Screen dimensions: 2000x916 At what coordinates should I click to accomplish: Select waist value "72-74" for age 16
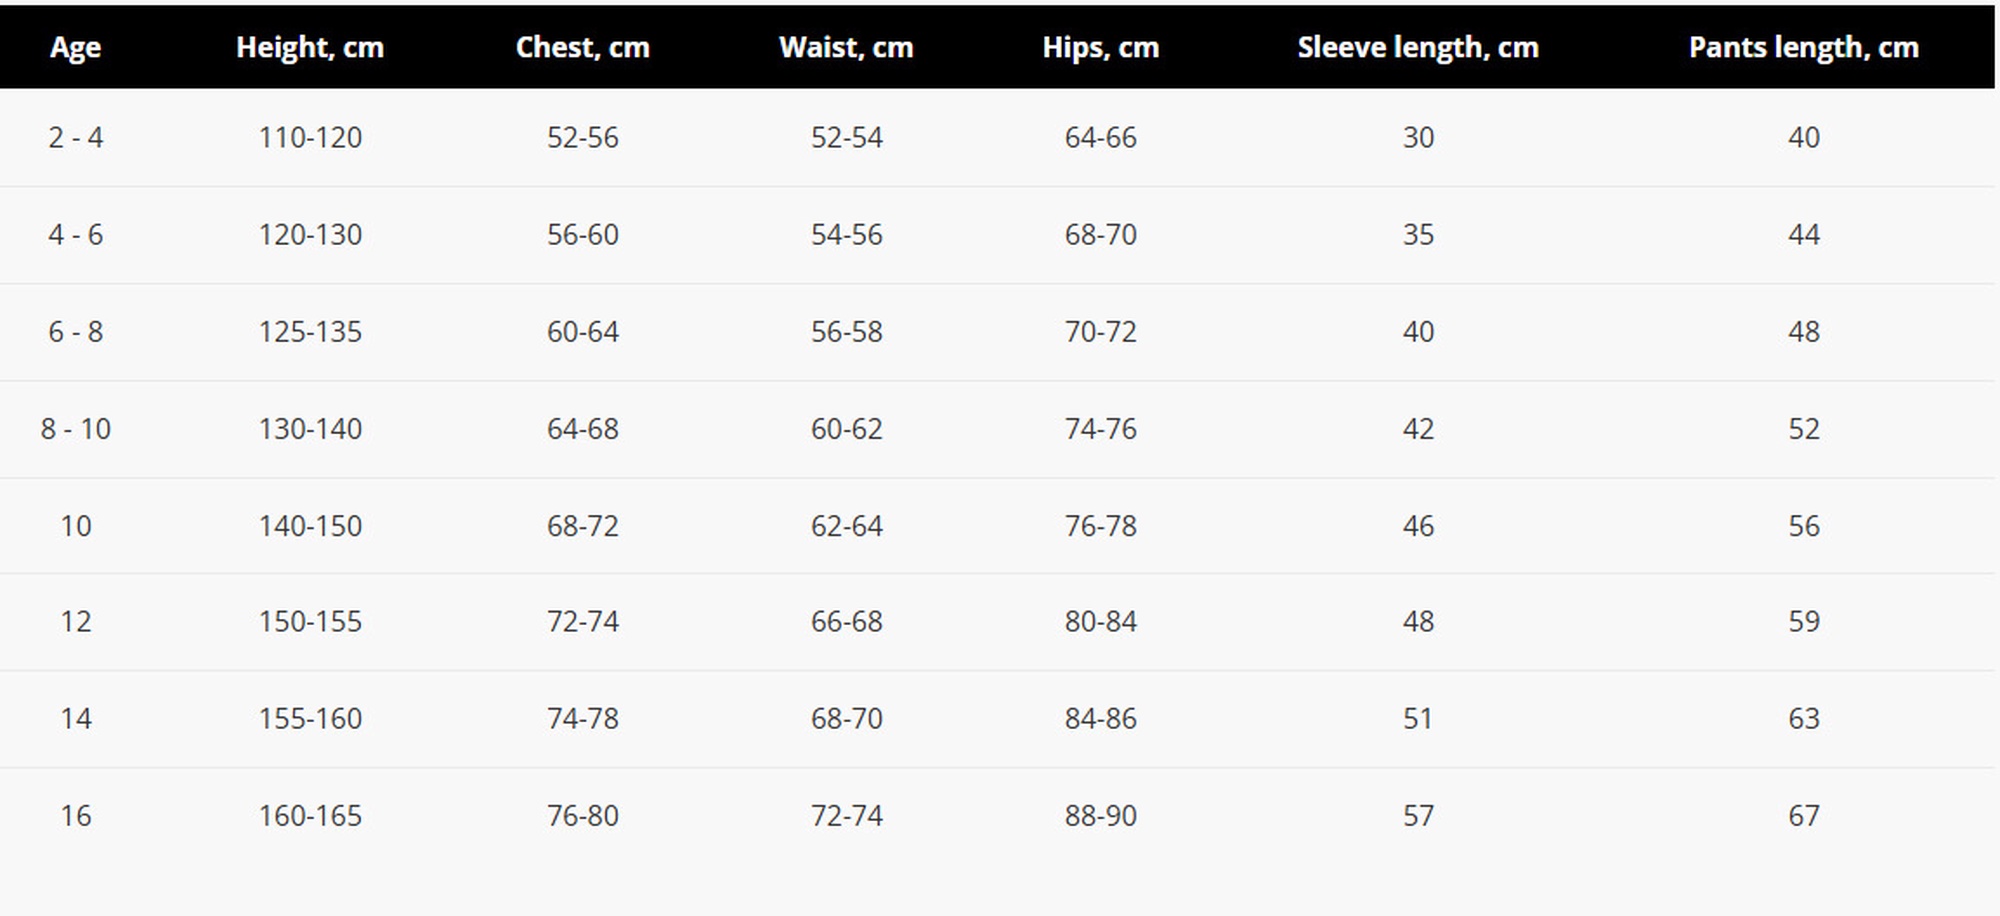pos(846,815)
